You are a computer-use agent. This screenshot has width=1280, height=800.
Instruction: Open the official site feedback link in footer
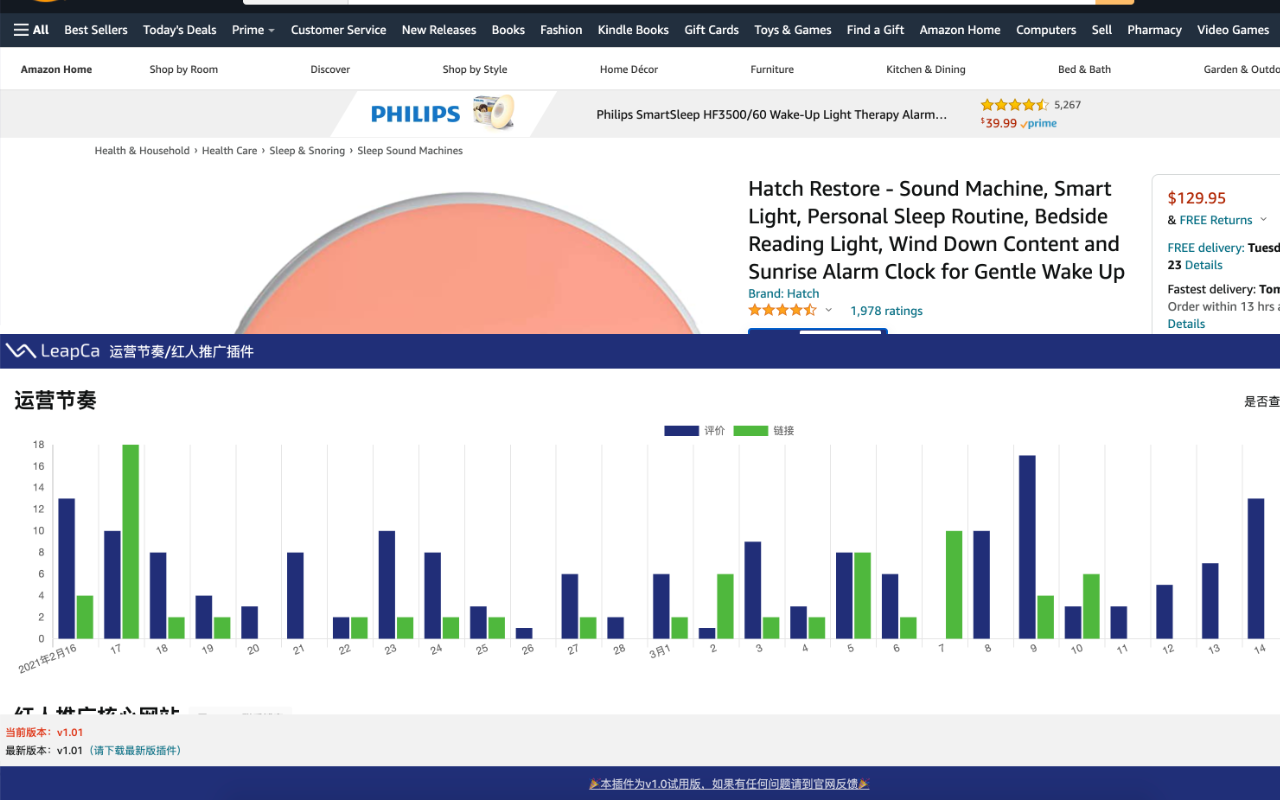click(x=728, y=784)
